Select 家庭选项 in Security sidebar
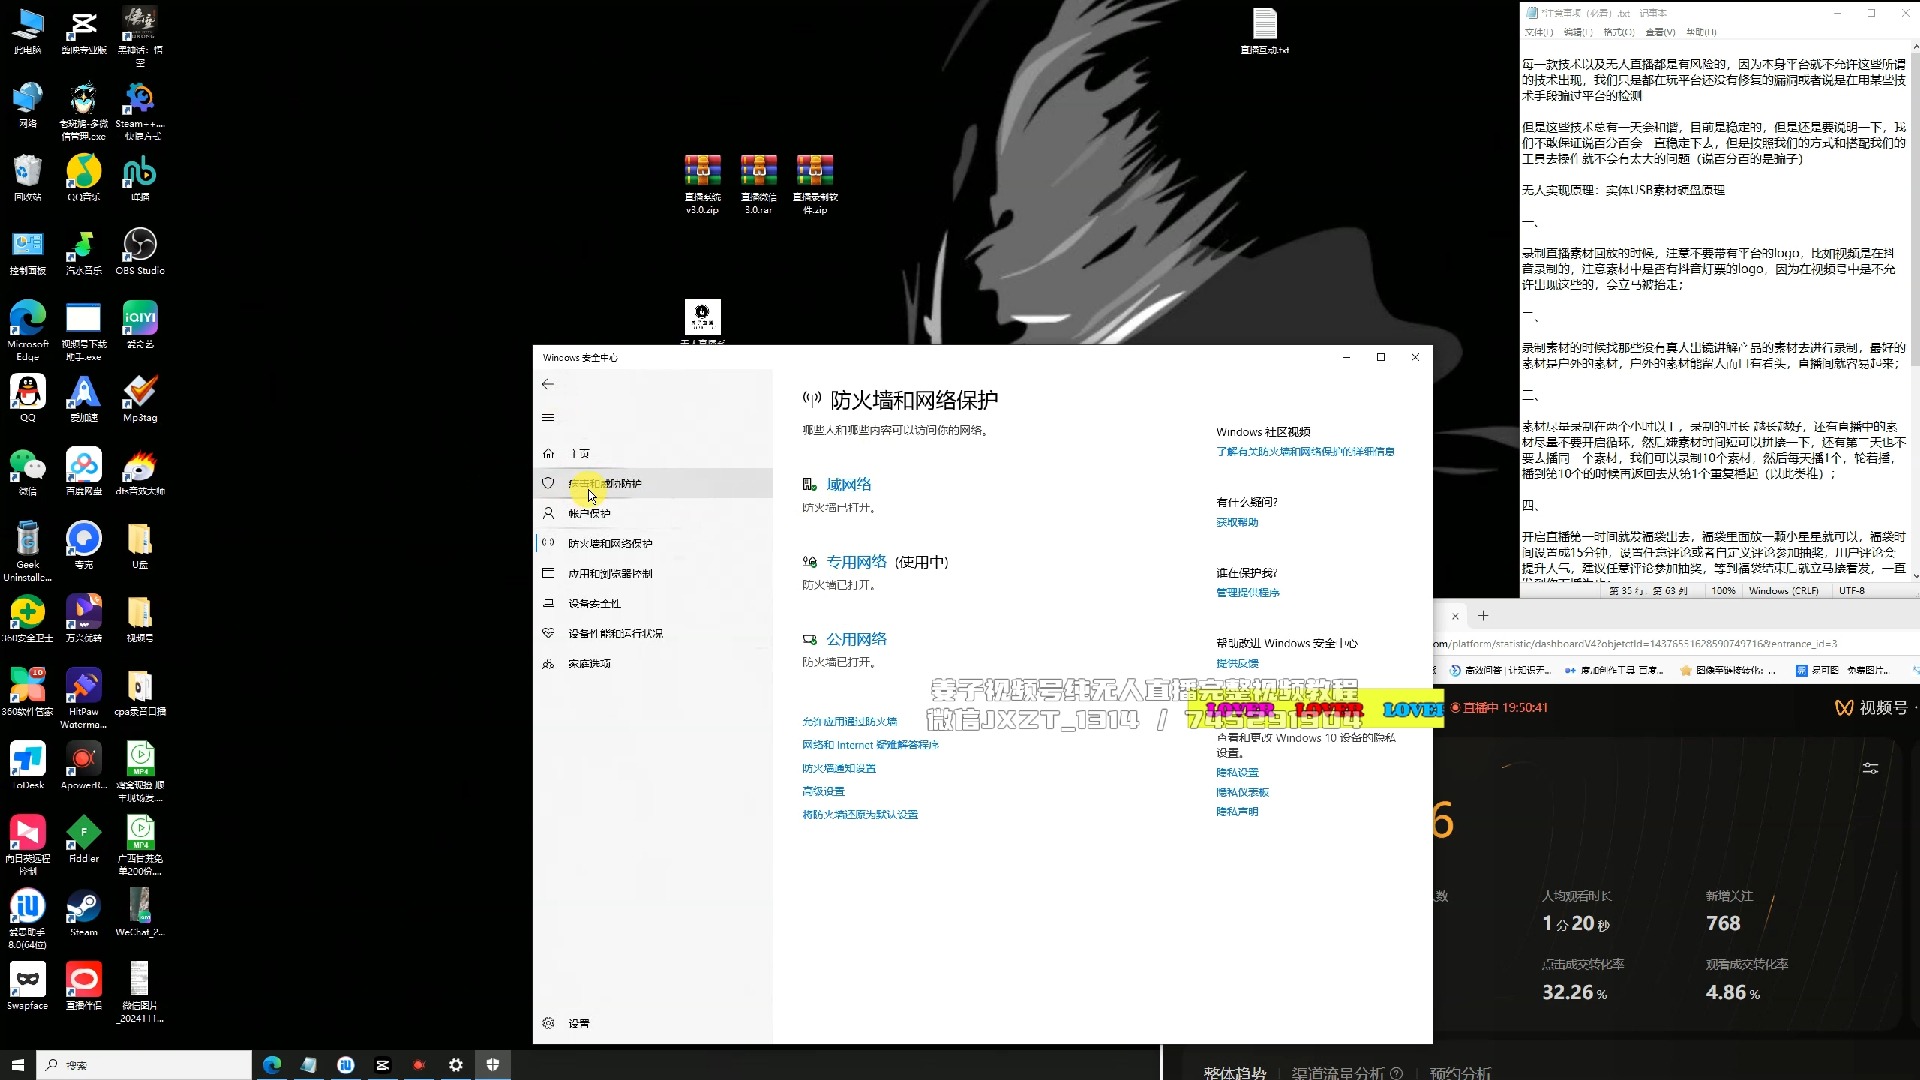The height and width of the screenshot is (1080, 1920). (x=653, y=663)
